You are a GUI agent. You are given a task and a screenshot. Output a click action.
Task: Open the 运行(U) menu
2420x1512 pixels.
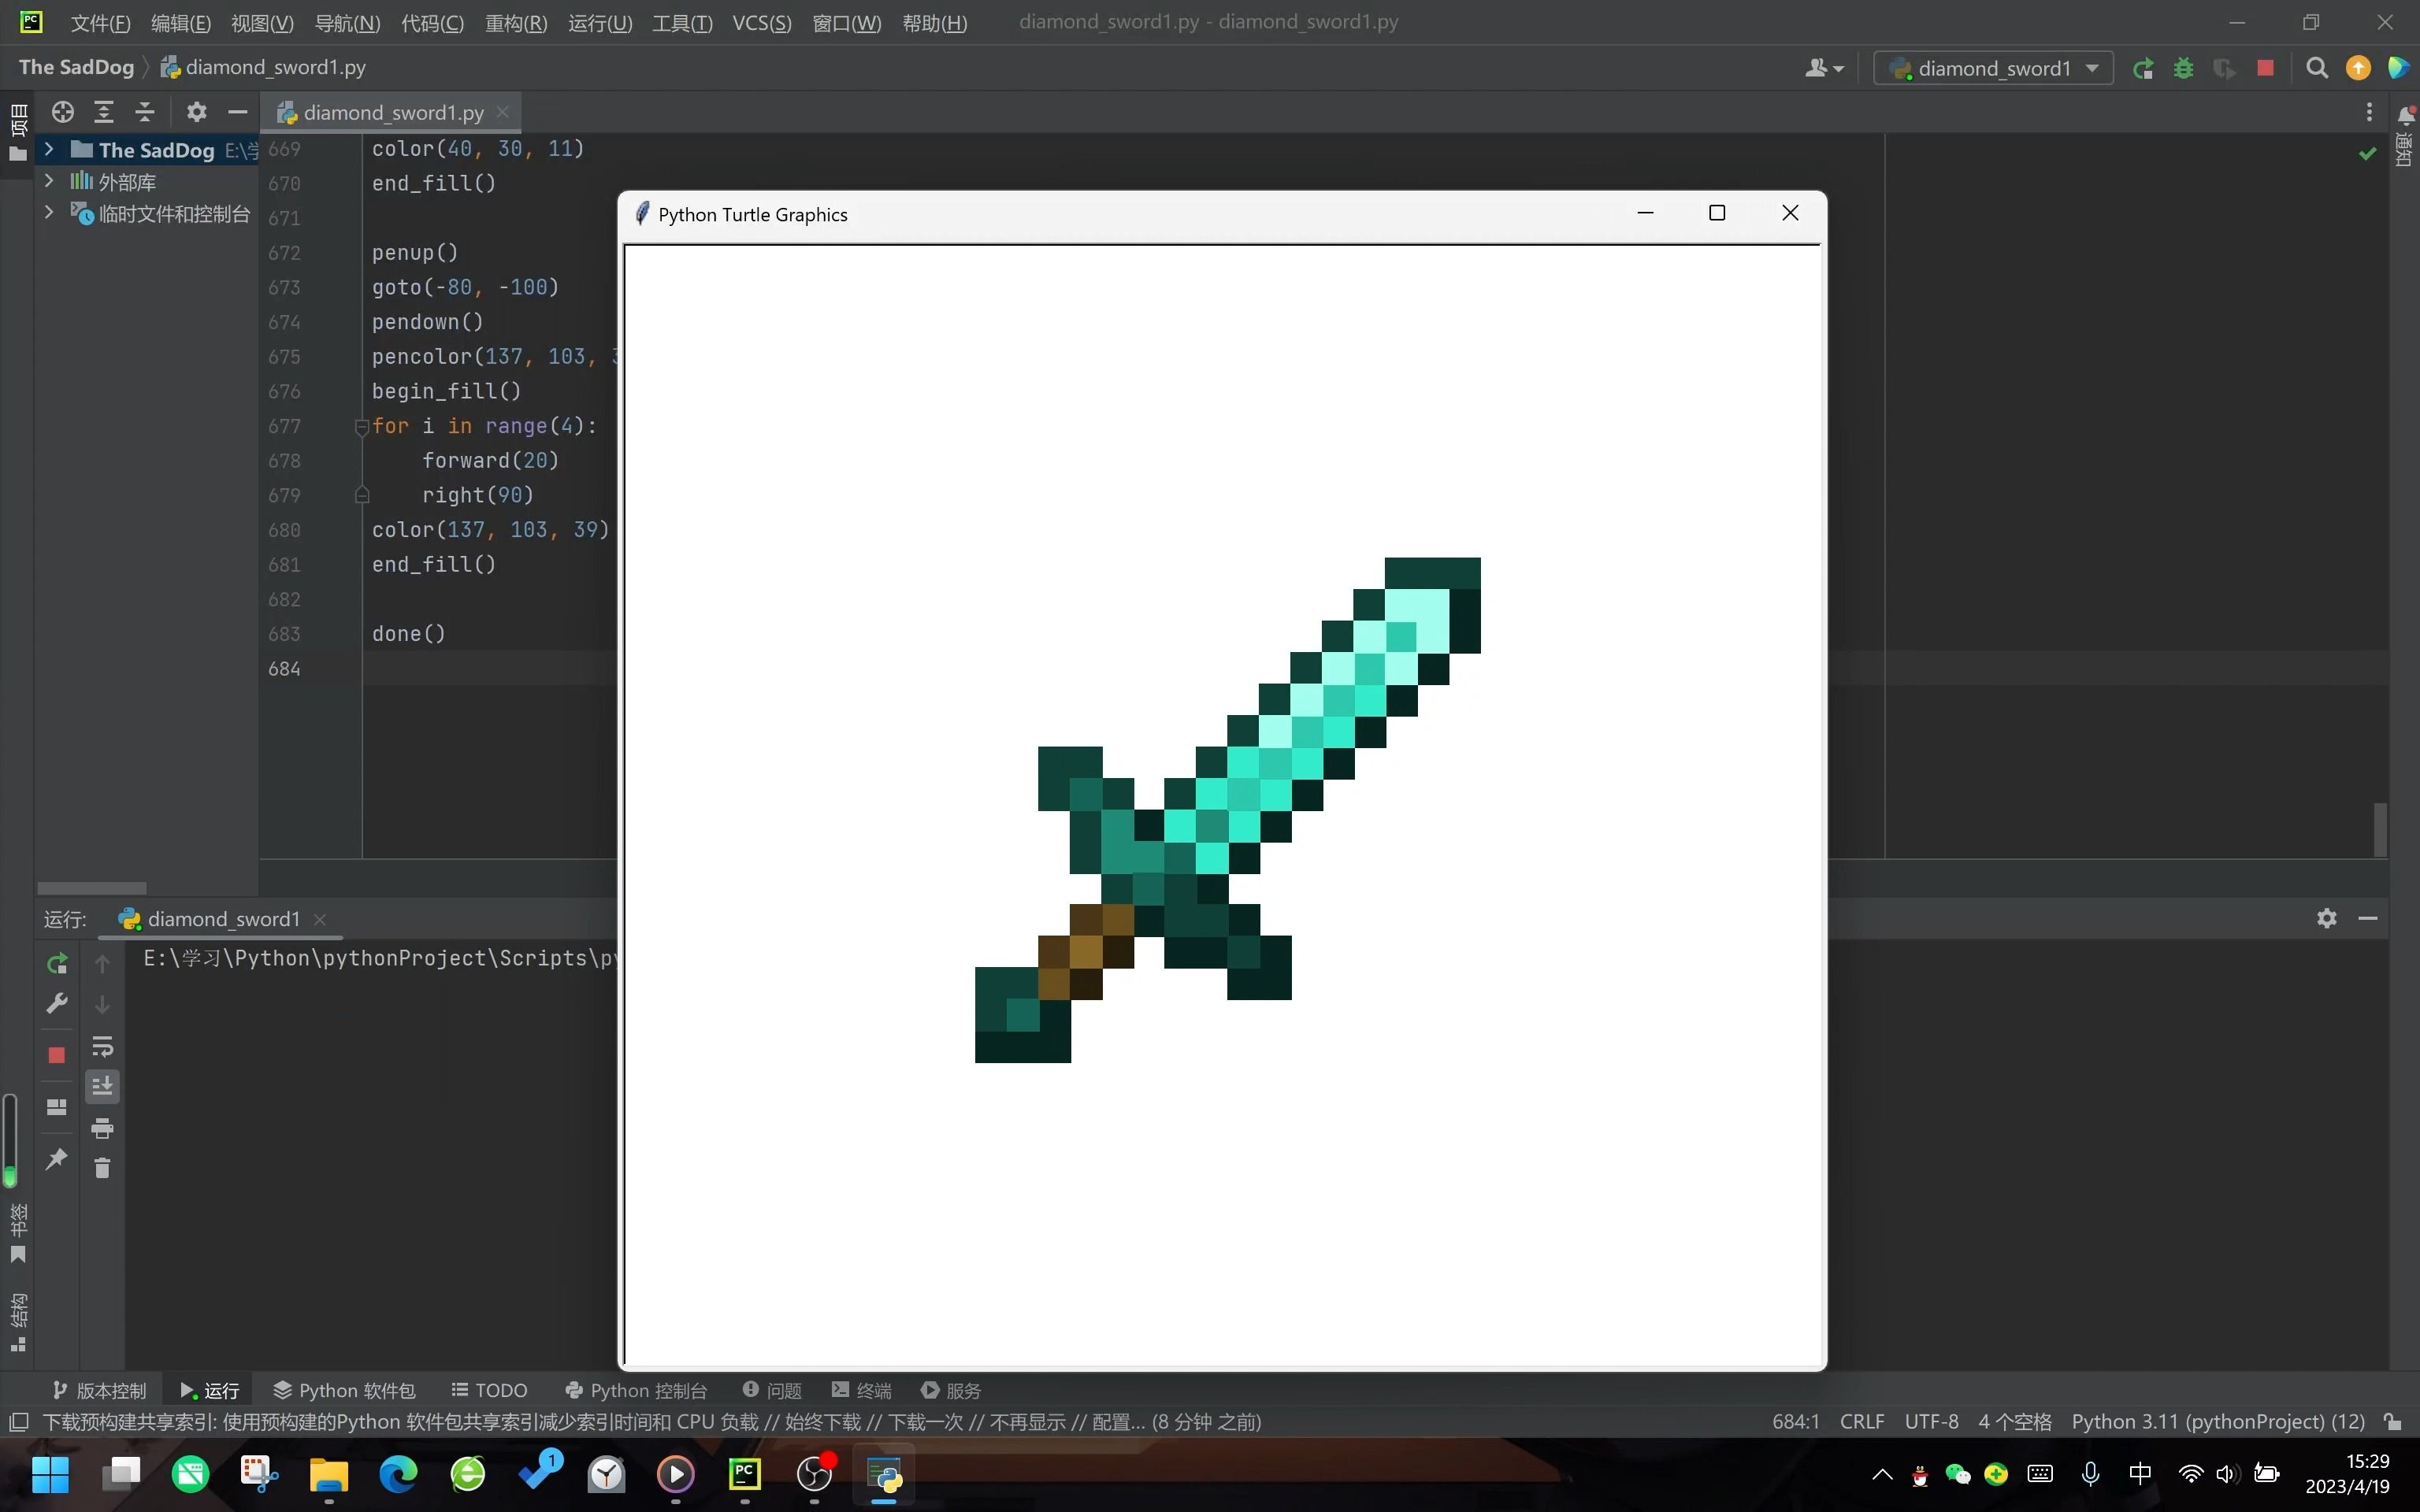coord(600,22)
